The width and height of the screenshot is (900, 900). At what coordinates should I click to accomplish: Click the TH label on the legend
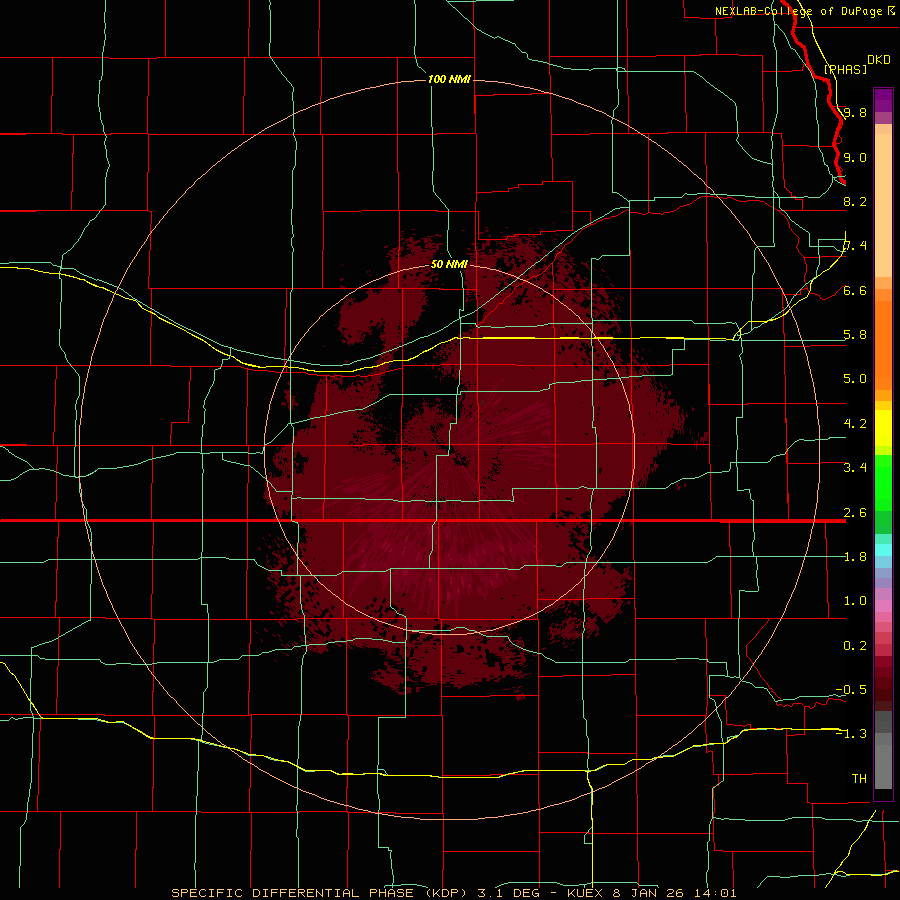859,779
